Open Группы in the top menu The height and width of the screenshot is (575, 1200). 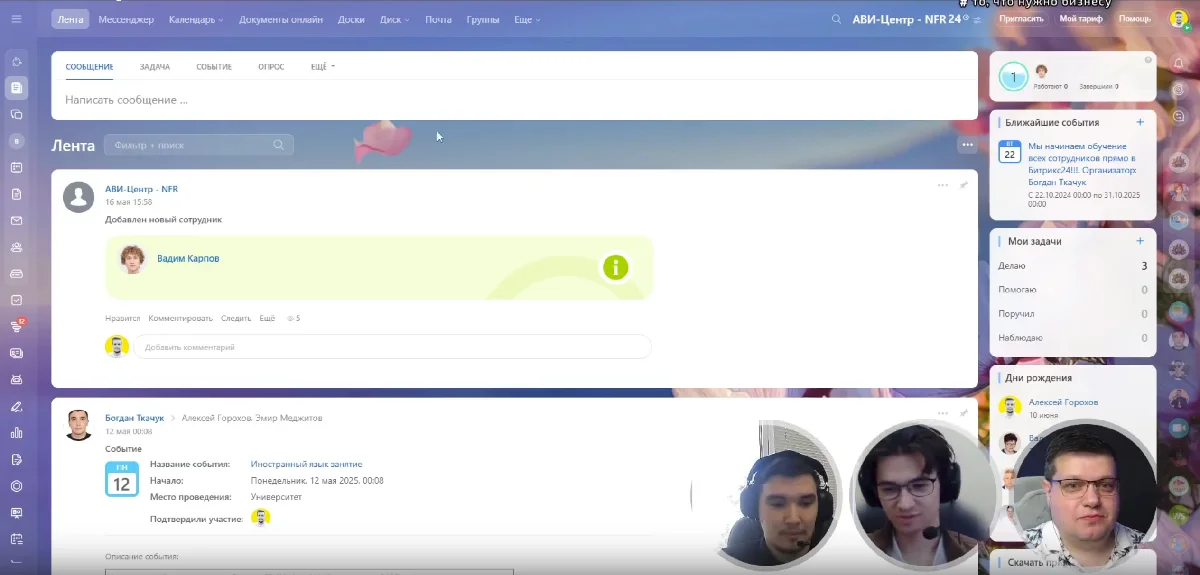pos(483,19)
